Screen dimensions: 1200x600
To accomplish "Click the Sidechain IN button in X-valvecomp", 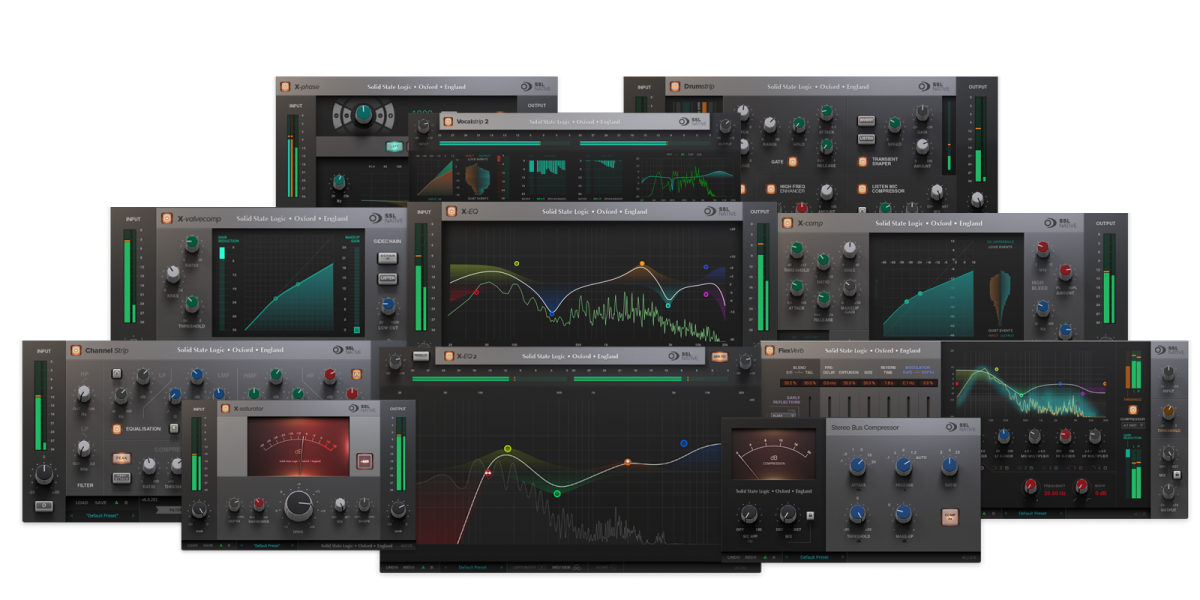I will click(x=386, y=259).
